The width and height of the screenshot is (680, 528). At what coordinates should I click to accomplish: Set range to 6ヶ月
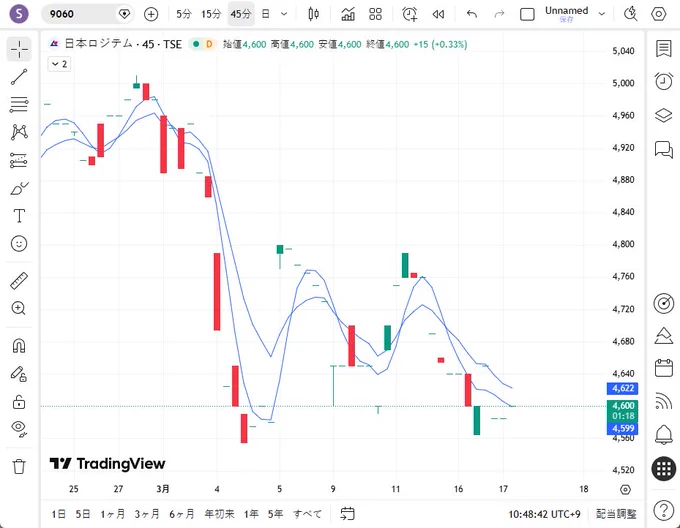coord(182,514)
